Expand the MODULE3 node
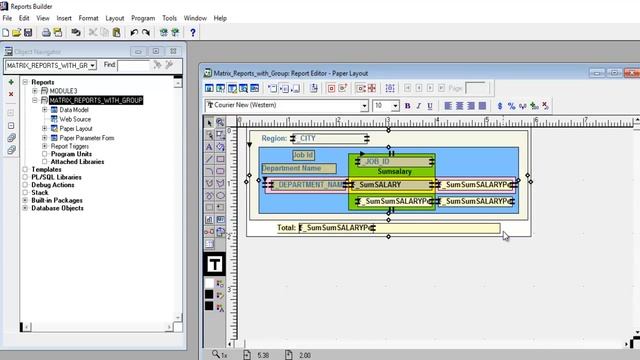The image size is (640, 360). [35, 91]
